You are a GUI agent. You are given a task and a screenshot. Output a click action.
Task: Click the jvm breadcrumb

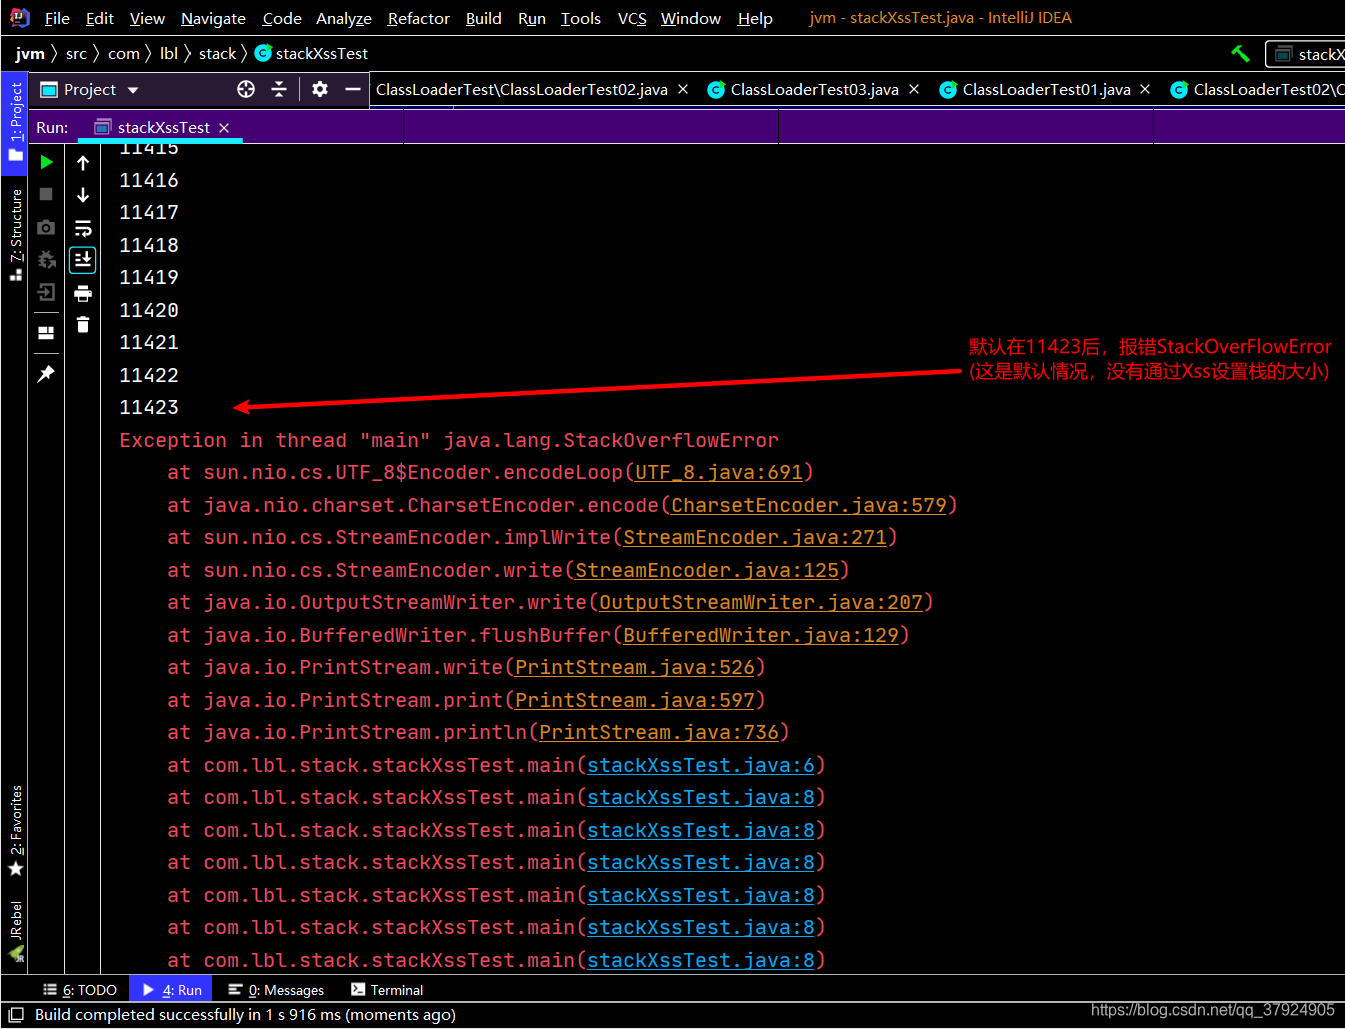click(30, 53)
